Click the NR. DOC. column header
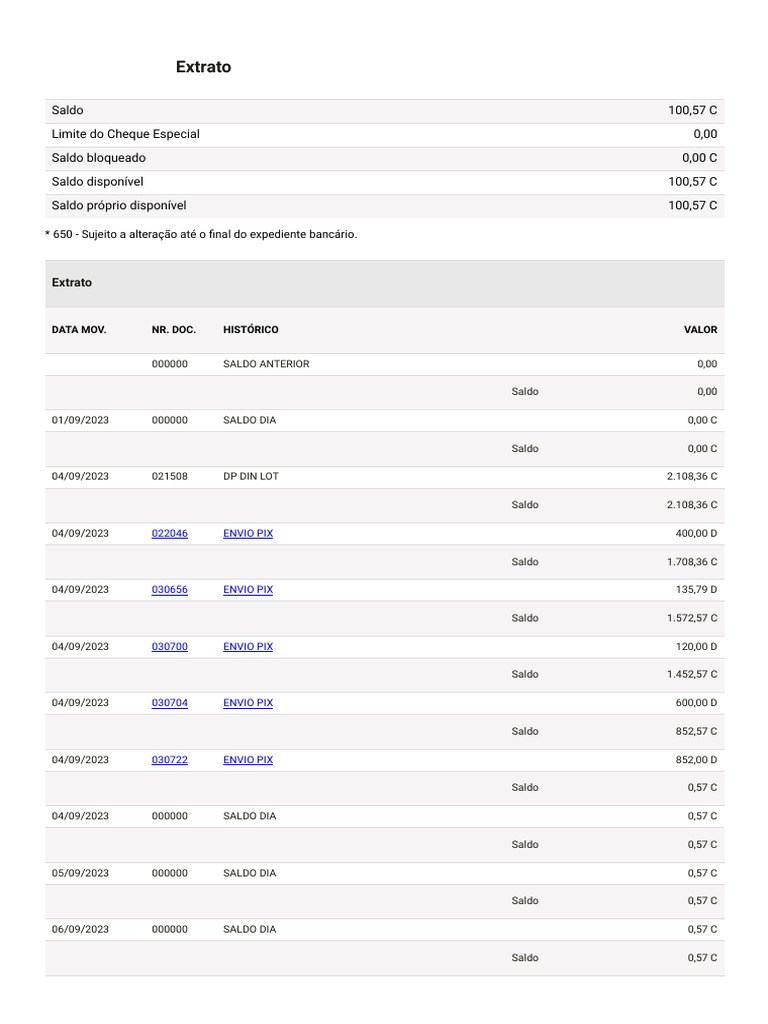 coord(174,330)
